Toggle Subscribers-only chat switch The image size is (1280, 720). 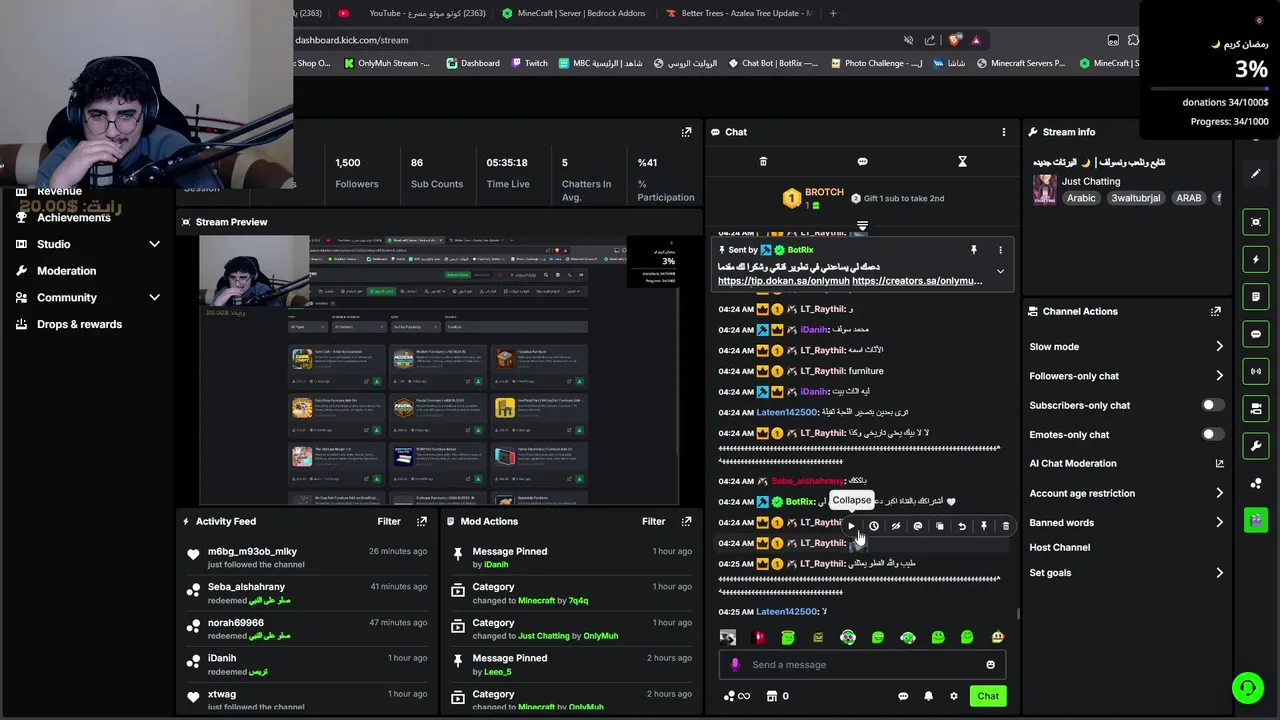pos(1211,405)
